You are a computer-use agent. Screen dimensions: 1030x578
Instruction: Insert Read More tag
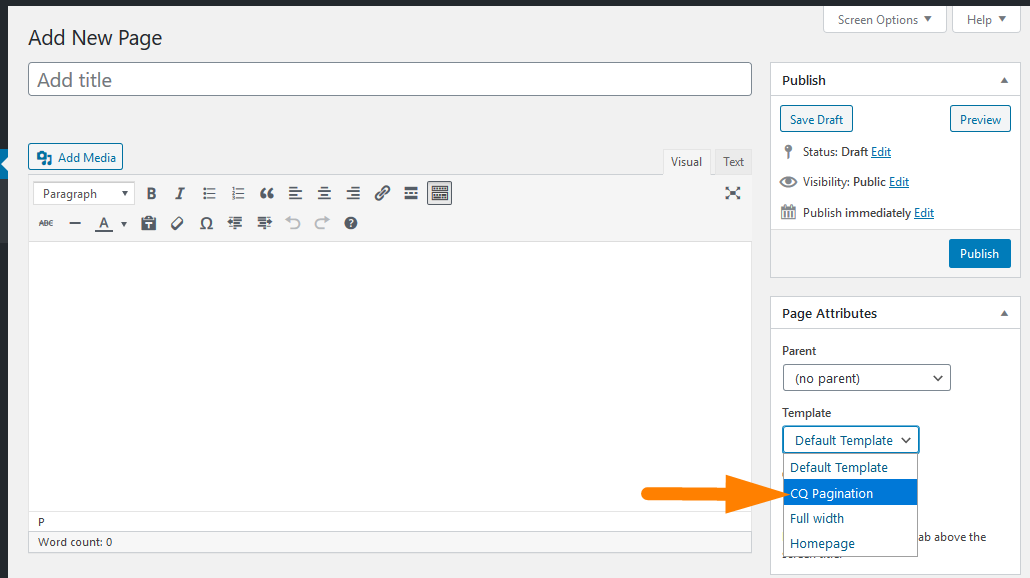pyautogui.click(x=411, y=193)
